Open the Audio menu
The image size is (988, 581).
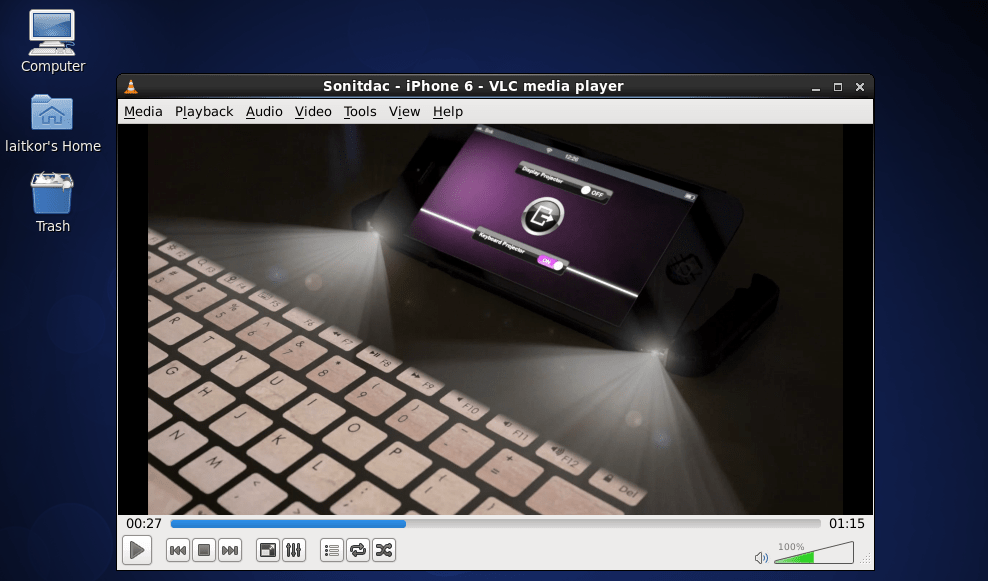[x=264, y=111]
